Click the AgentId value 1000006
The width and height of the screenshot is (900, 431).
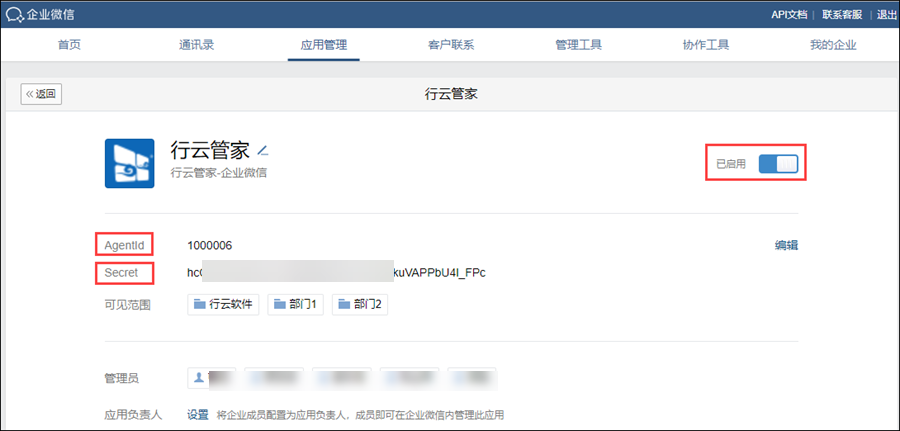[x=210, y=246]
